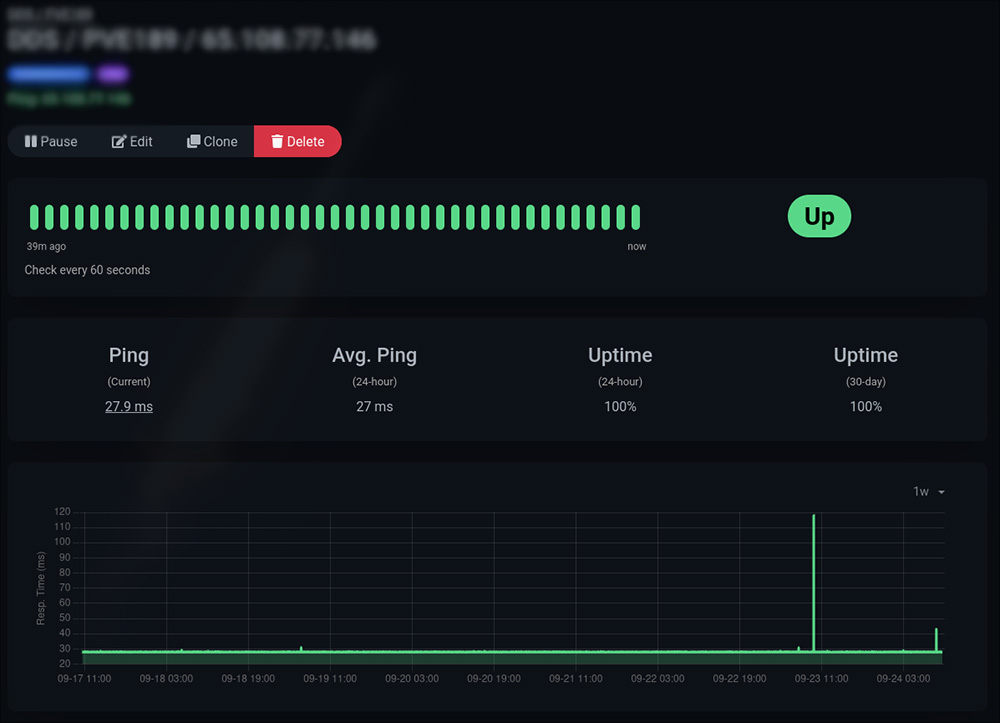Click the pencil icon beside Edit

[x=119, y=142]
